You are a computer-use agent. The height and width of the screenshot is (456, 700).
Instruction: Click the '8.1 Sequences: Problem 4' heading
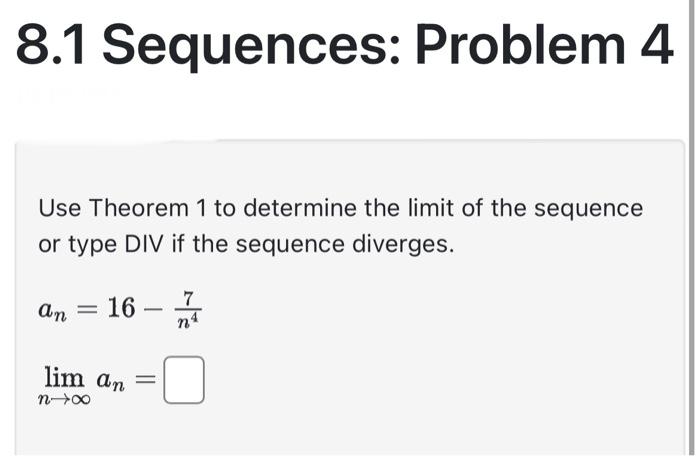(x=344, y=46)
